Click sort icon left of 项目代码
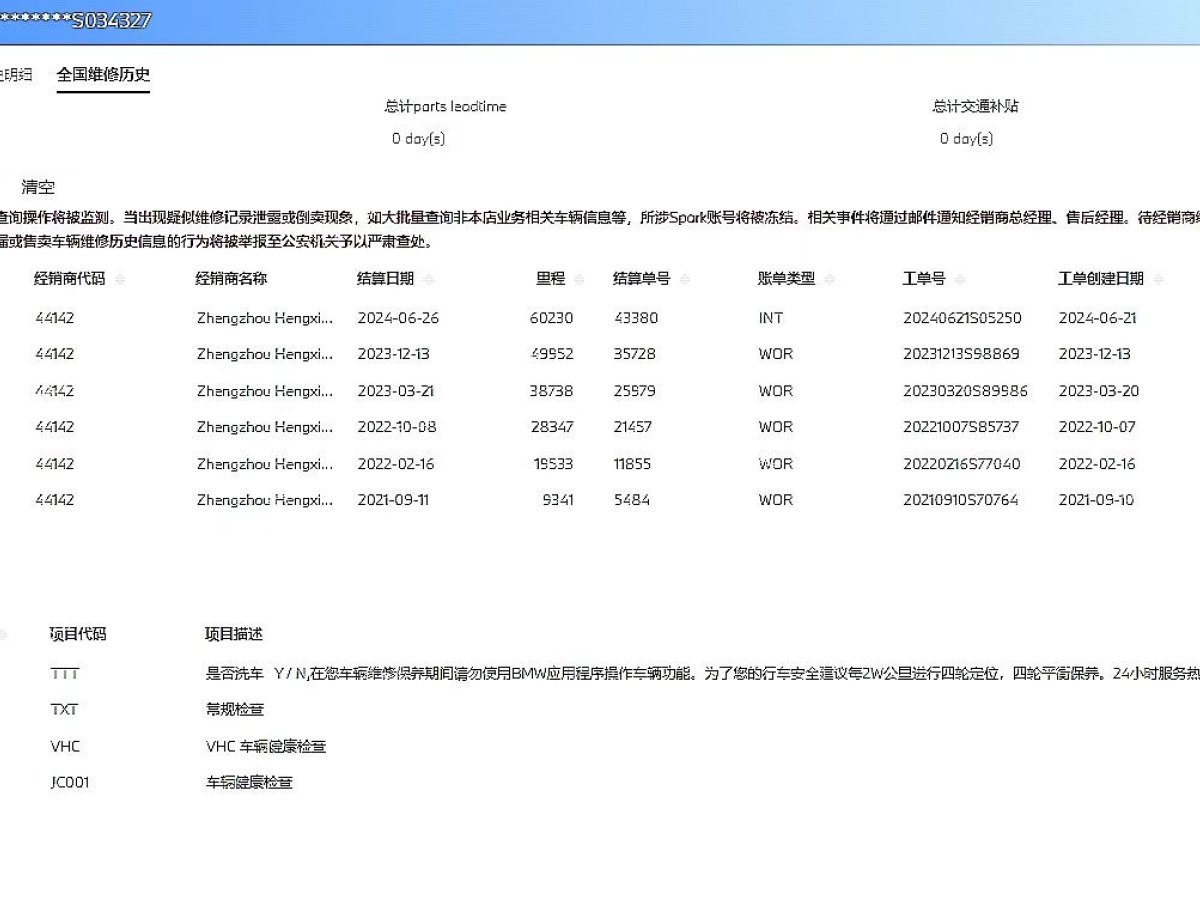1200x900 pixels. (x=3, y=635)
